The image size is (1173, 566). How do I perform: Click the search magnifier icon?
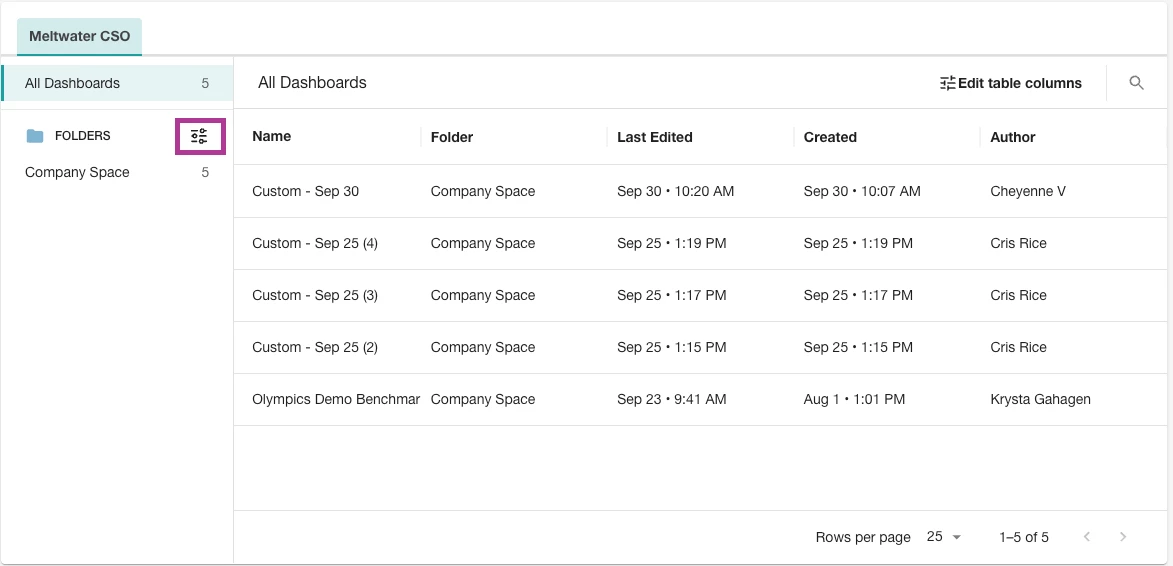pos(1136,83)
